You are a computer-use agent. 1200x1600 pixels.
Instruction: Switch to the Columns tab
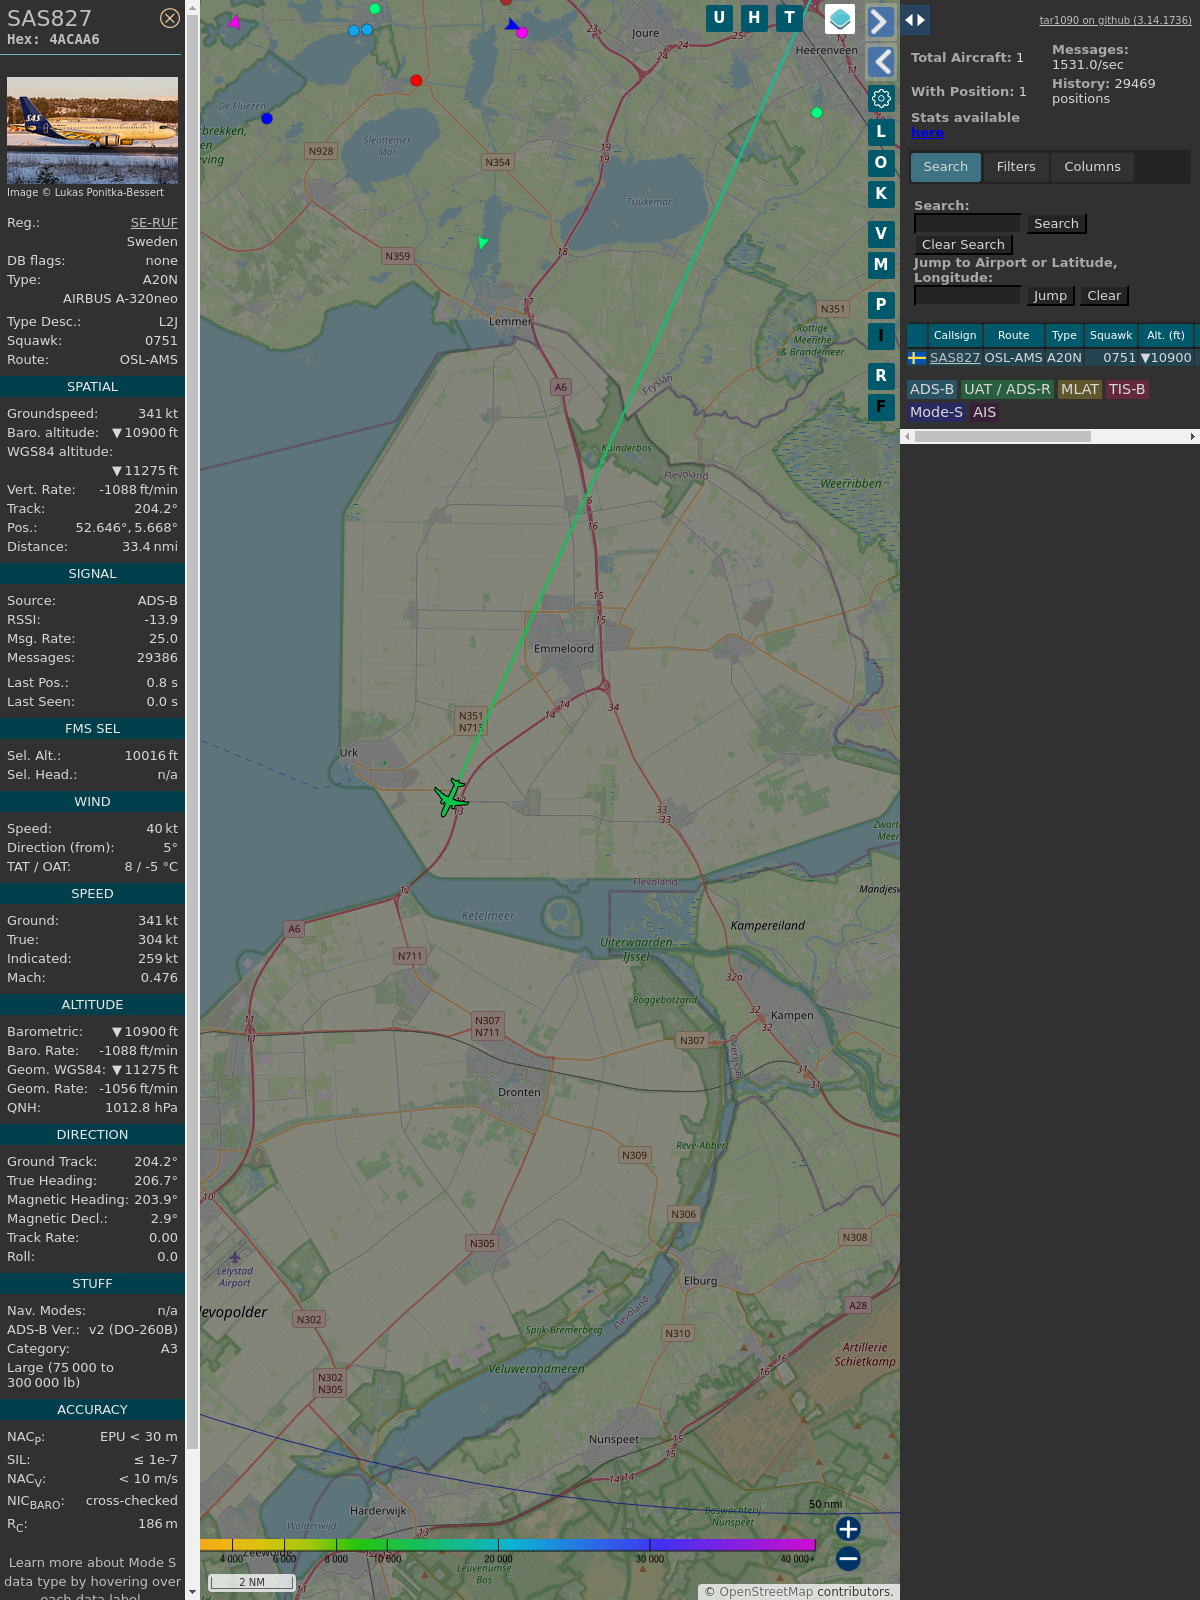[x=1092, y=167]
